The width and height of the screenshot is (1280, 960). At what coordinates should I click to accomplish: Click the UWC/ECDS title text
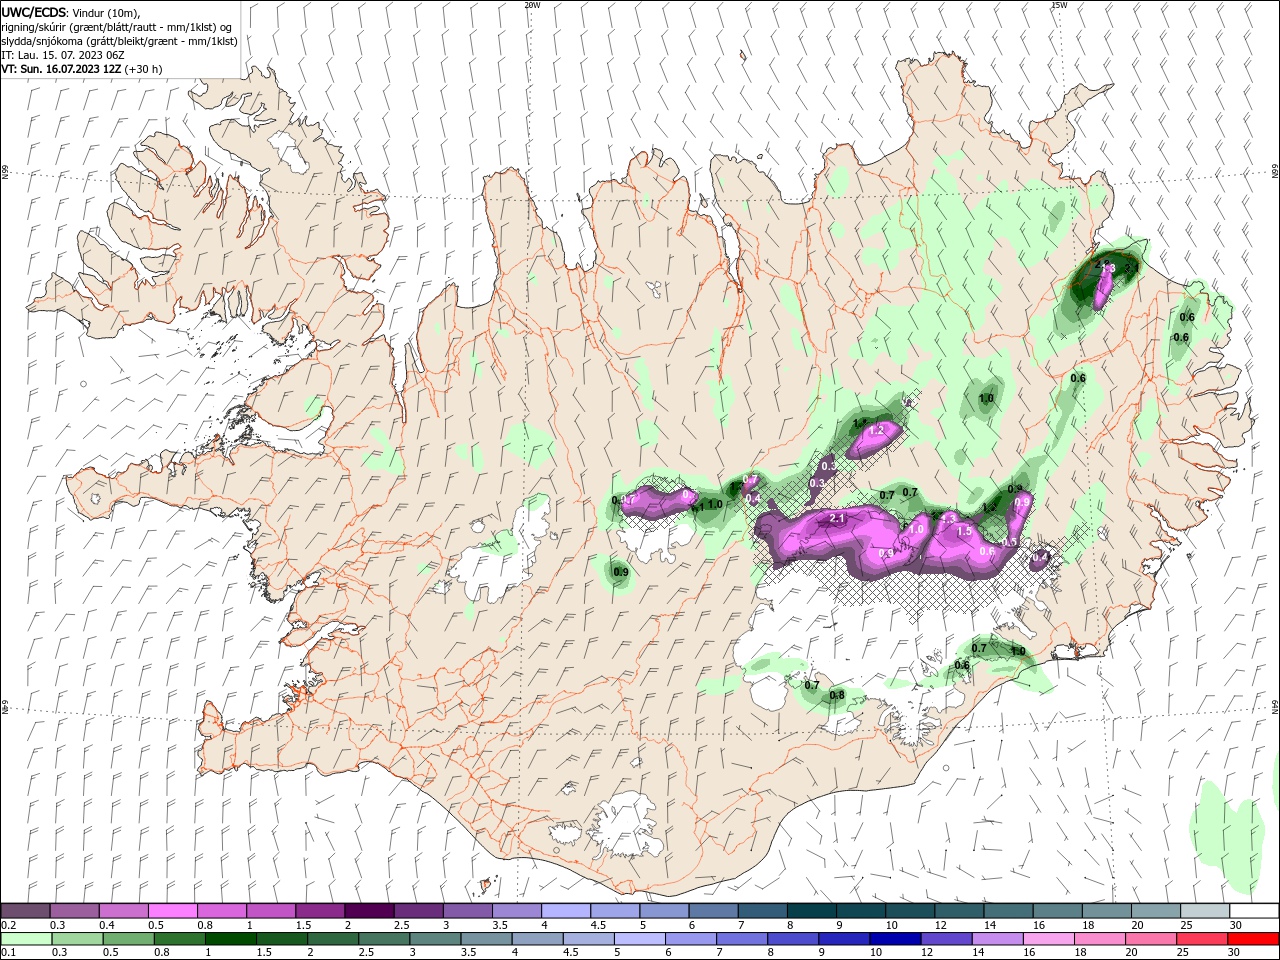click(x=33, y=12)
